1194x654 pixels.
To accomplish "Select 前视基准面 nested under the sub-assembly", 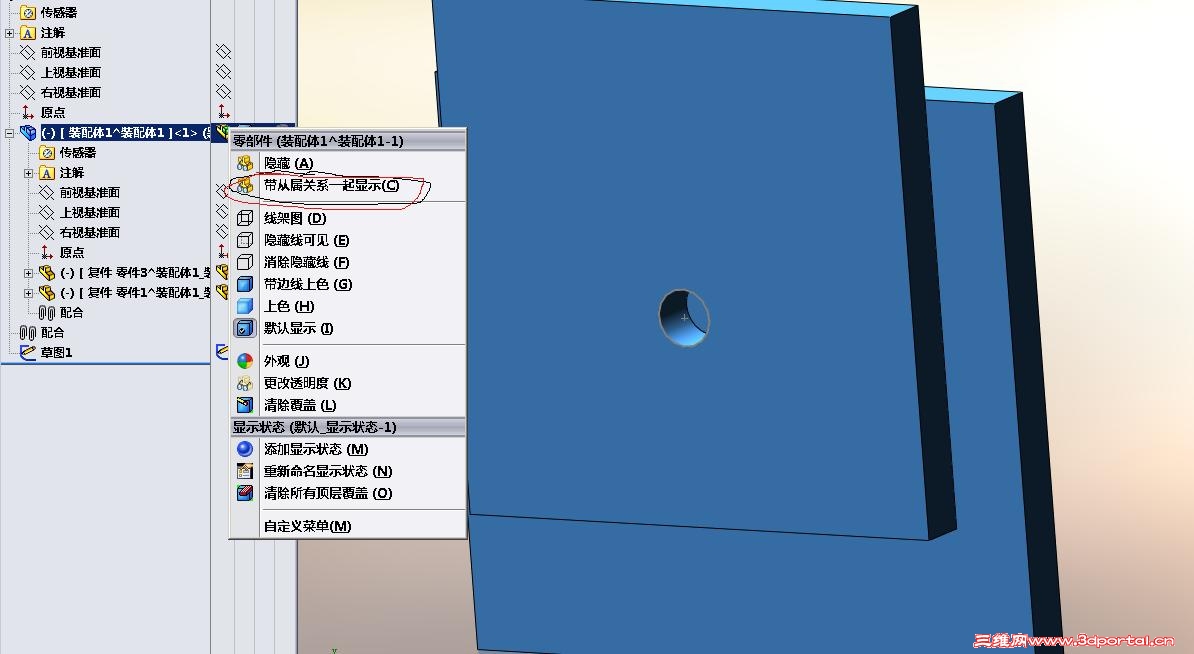I will coord(79,193).
